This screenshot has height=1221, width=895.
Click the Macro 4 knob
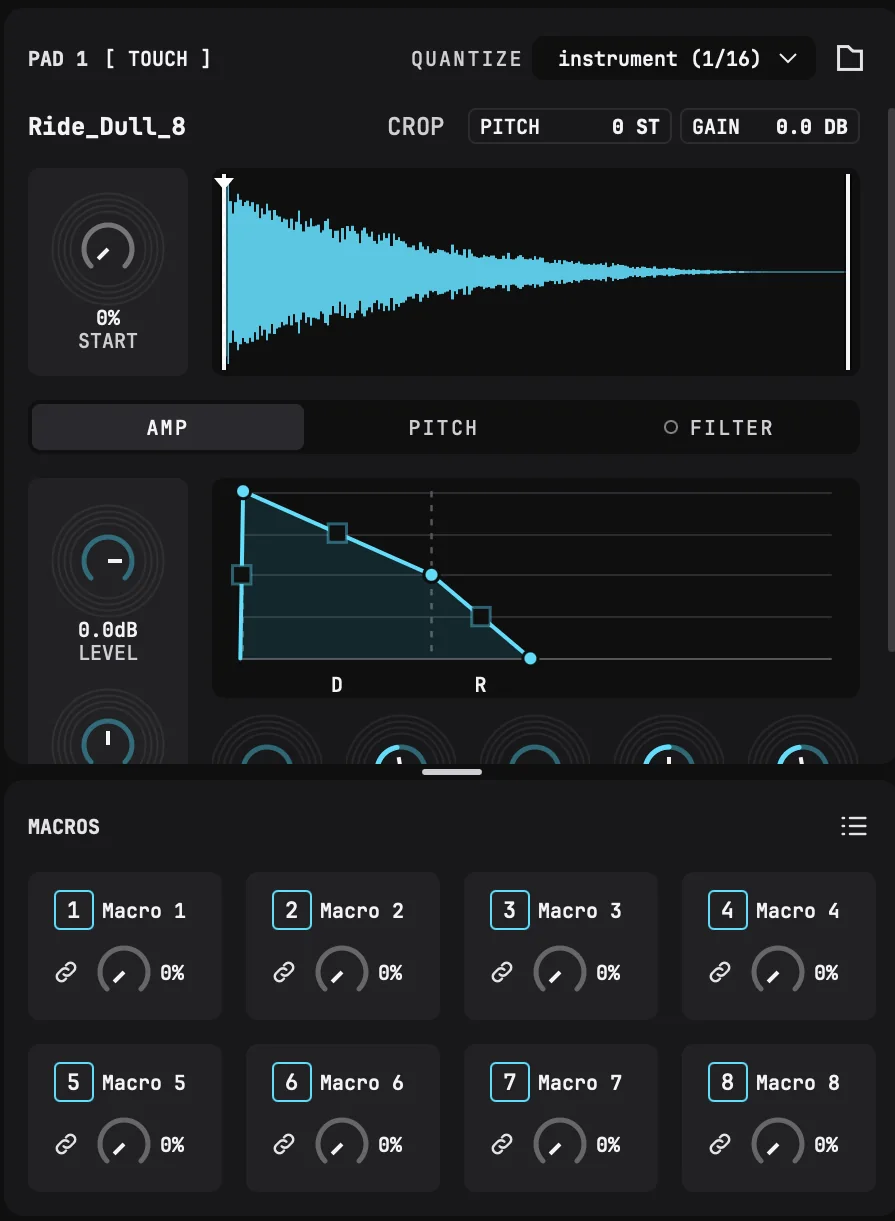[778, 972]
